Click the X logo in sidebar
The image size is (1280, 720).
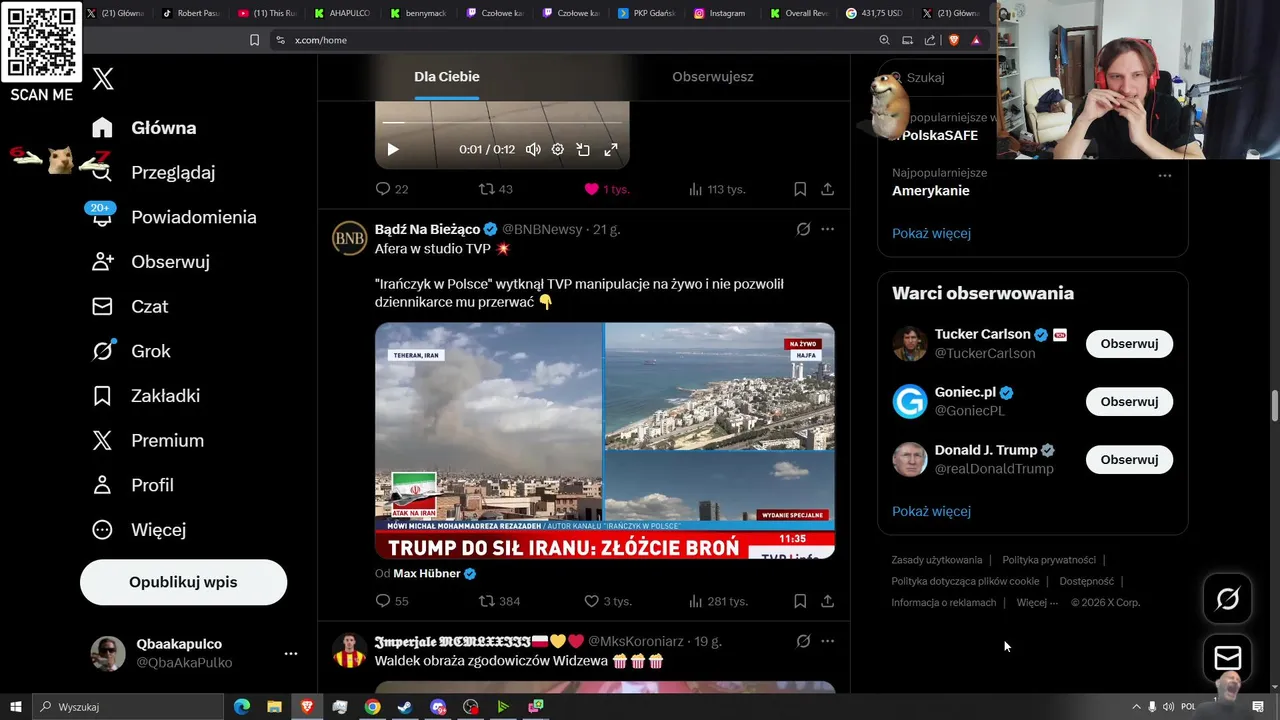pos(103,79)
